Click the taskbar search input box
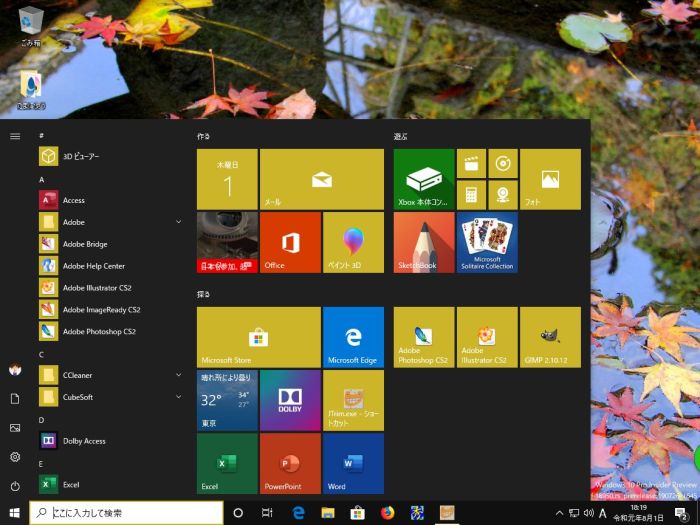 (x=130, y=513)
